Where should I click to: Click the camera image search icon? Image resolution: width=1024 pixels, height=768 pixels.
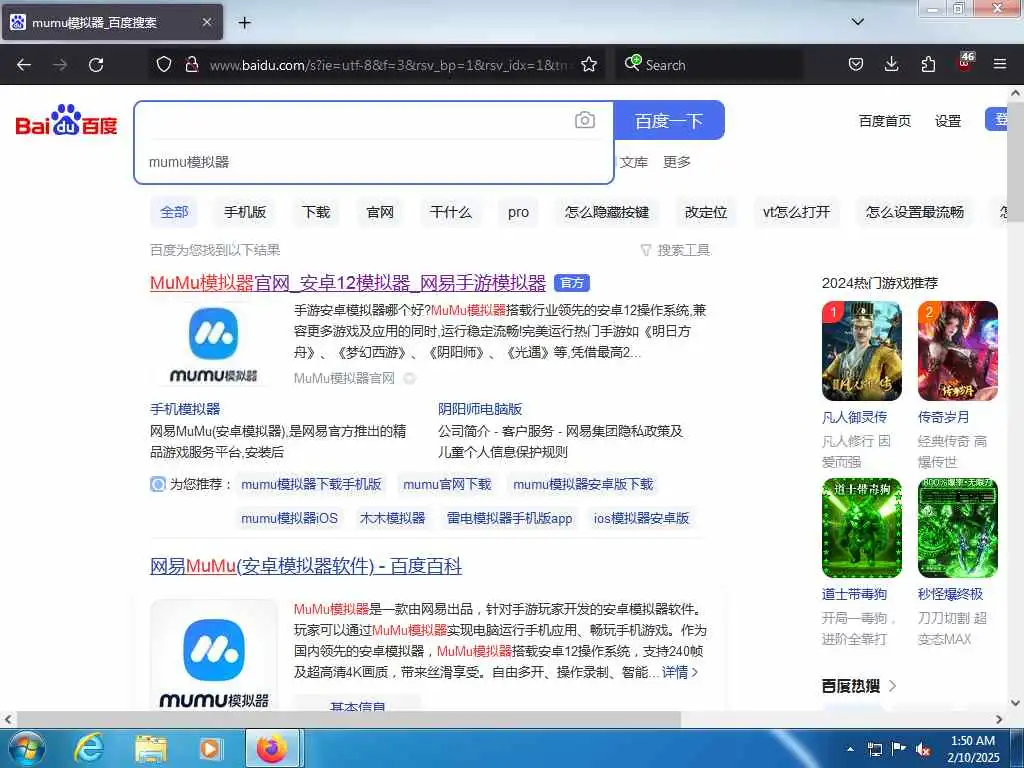pos(584,120)
